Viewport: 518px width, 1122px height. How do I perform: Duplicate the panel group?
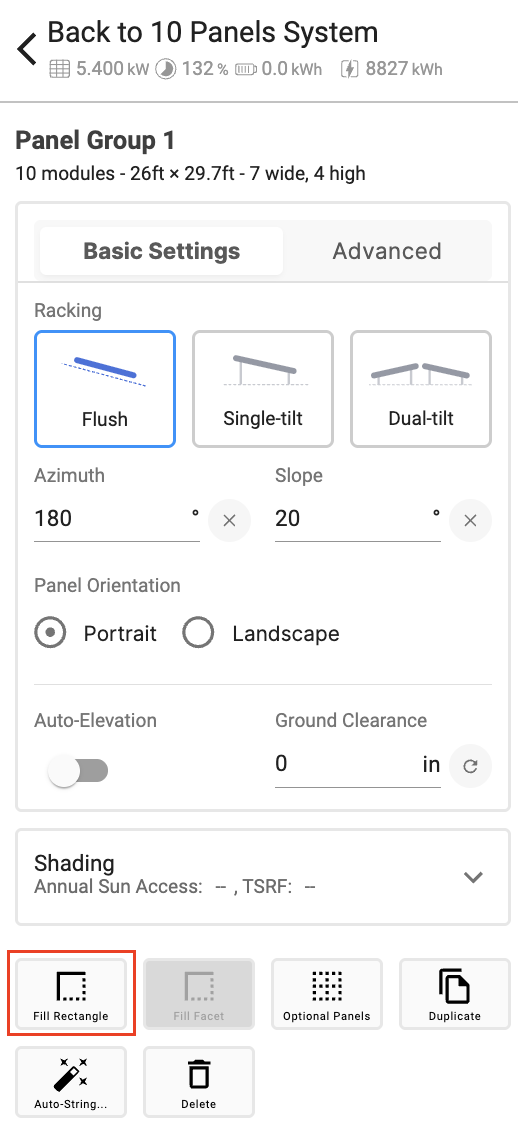[x=454, y=994]
